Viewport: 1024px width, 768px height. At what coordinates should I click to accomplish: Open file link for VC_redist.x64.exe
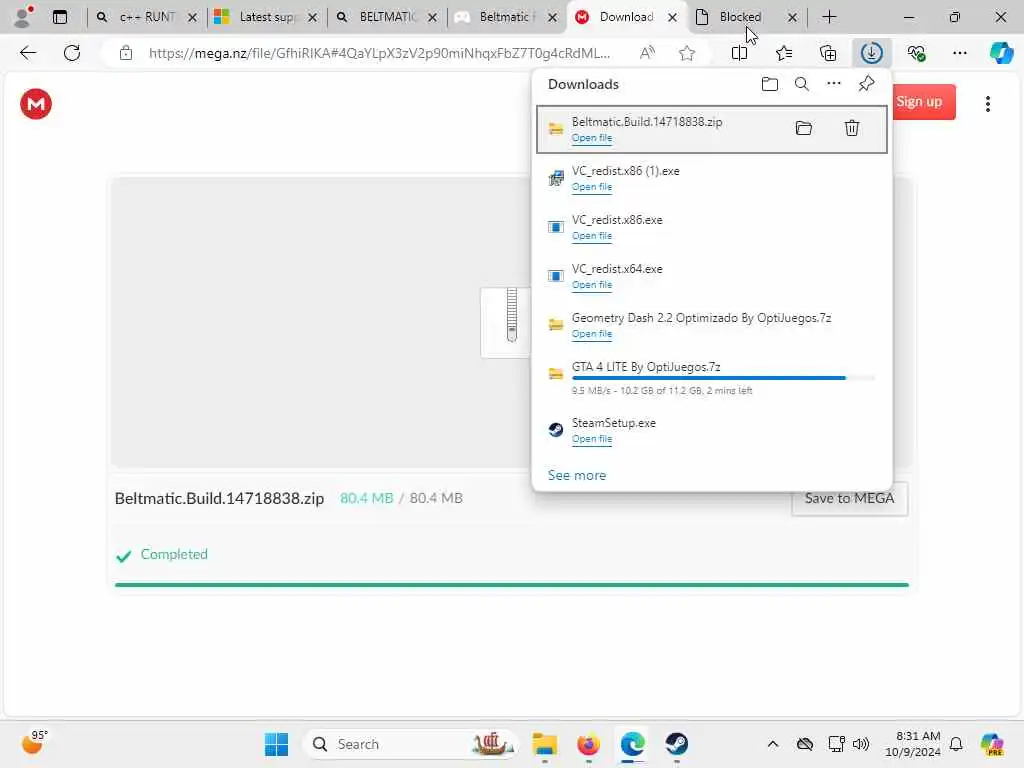[592, 285]
